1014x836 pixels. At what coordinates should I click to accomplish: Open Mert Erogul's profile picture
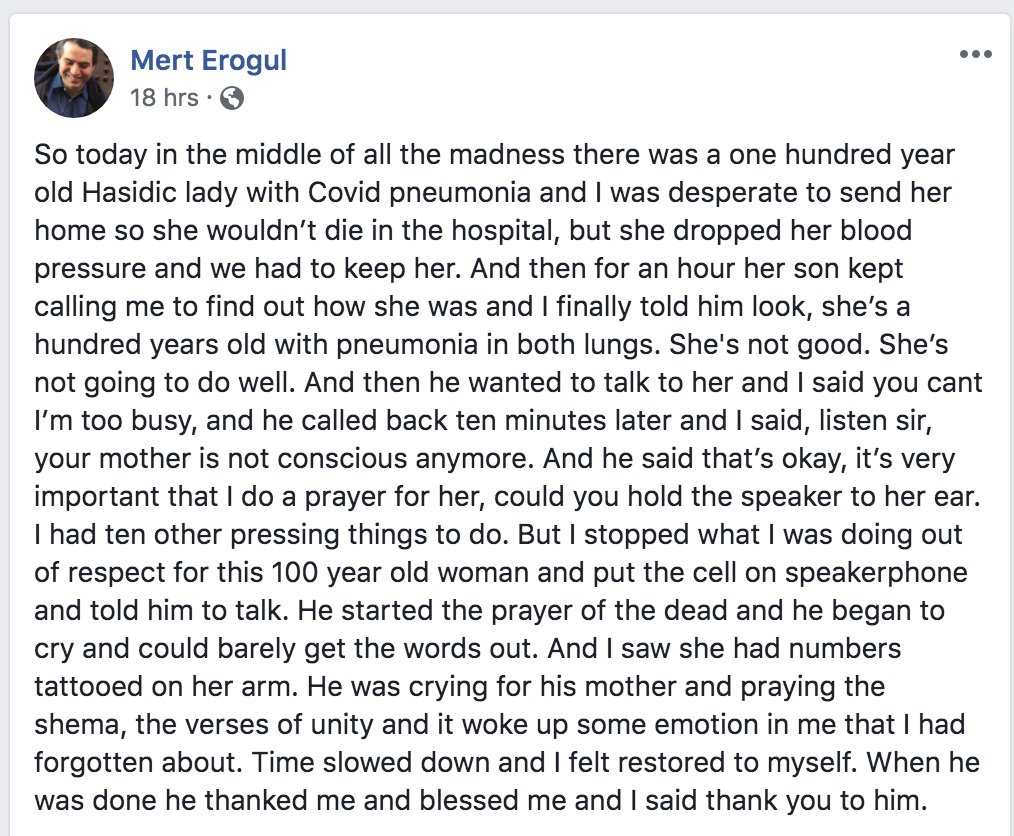(x=74, y=78)
